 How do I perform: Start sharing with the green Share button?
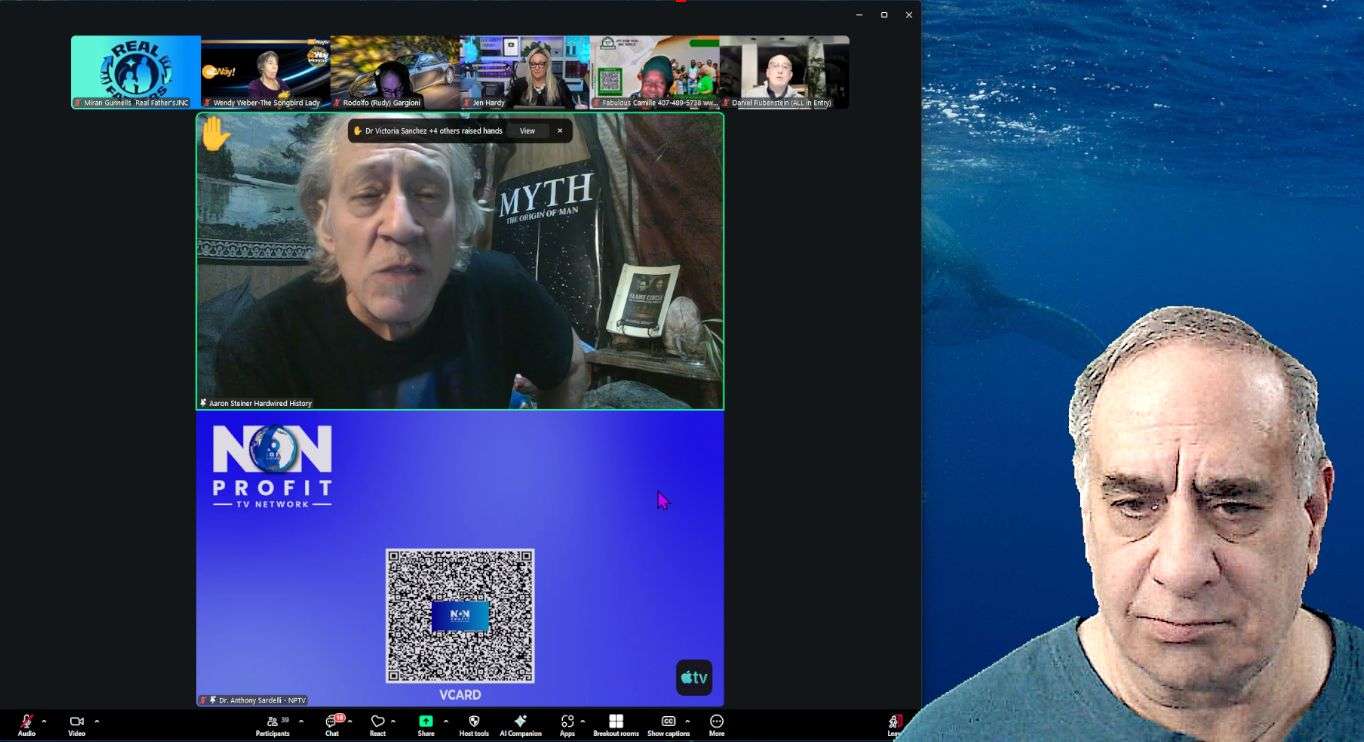tap(426, 724)
